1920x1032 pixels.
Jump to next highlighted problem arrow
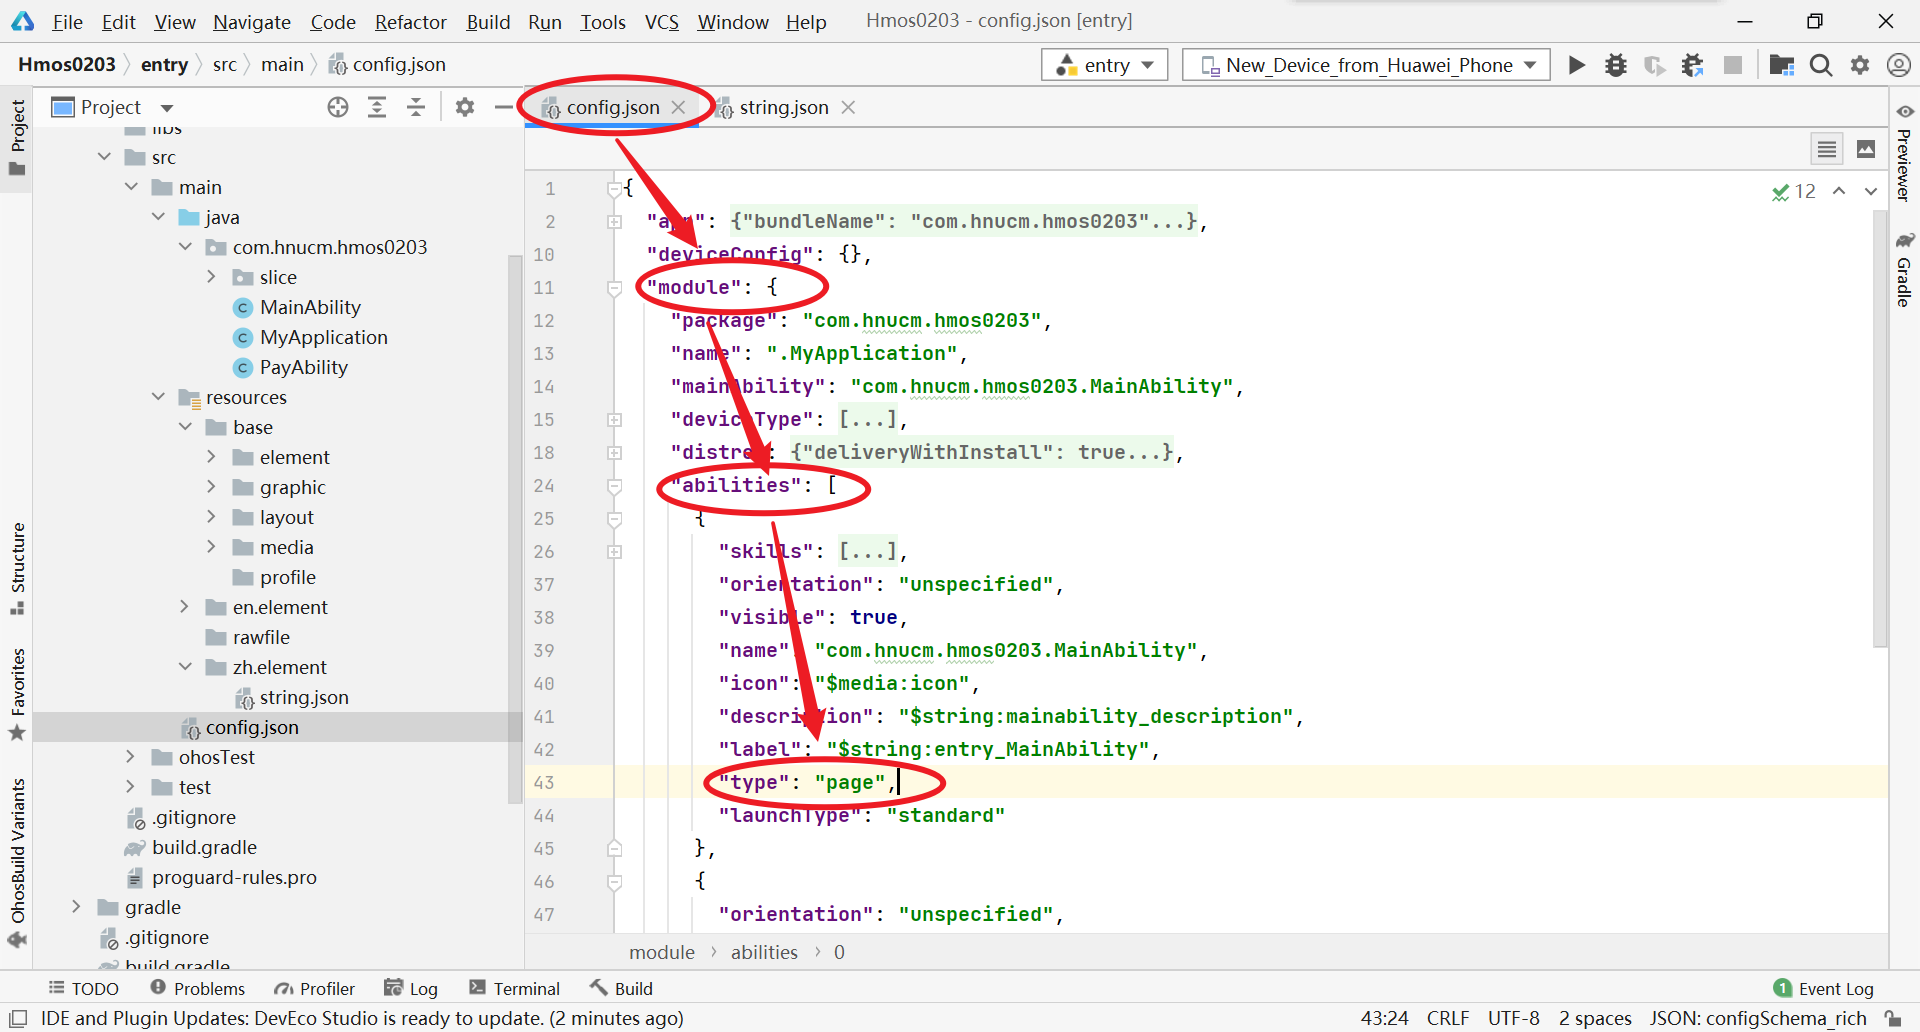click(x=1871, y=191)
